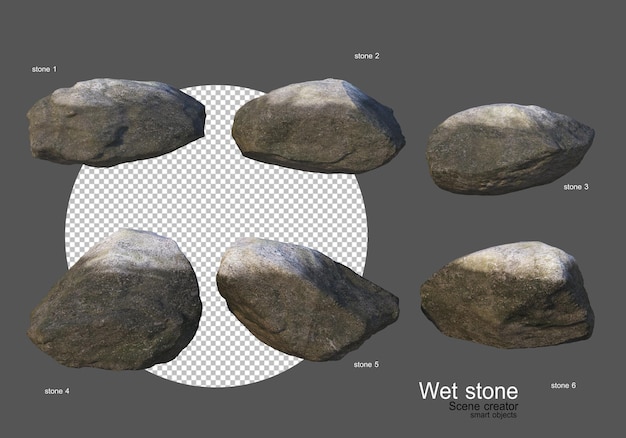Select the stone 2 rock image
The height and width of the screenshot is (438, 626).
coord(319,126)
